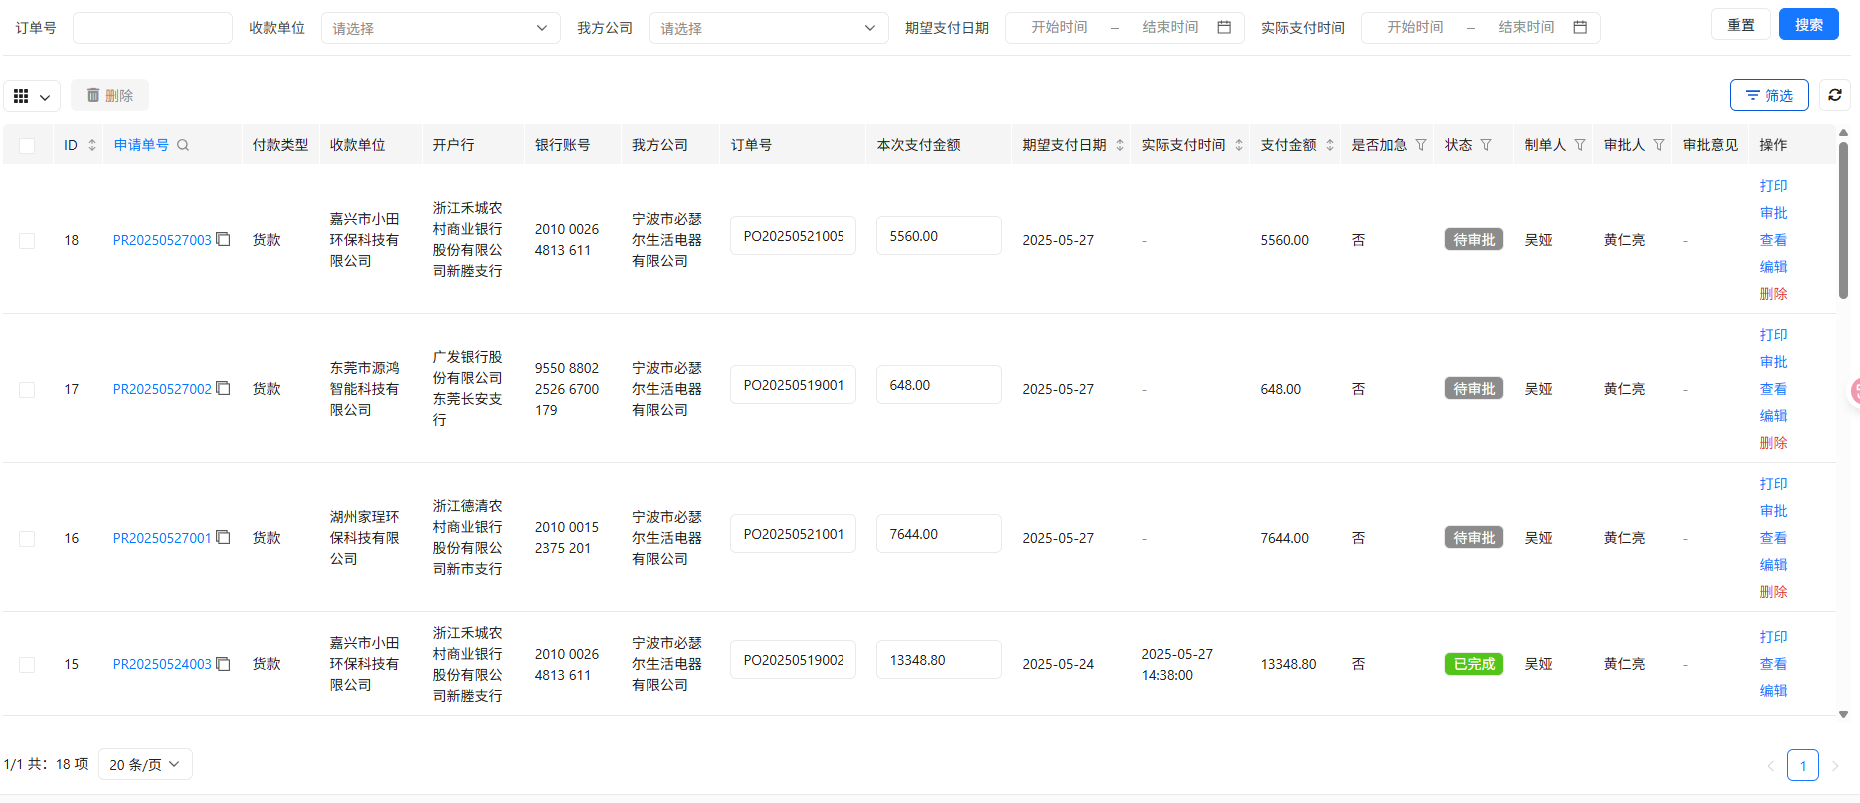Click 已完成 status badge in row 15
This screenshot has height=803, width=1860.
(x=1474, y=664)
